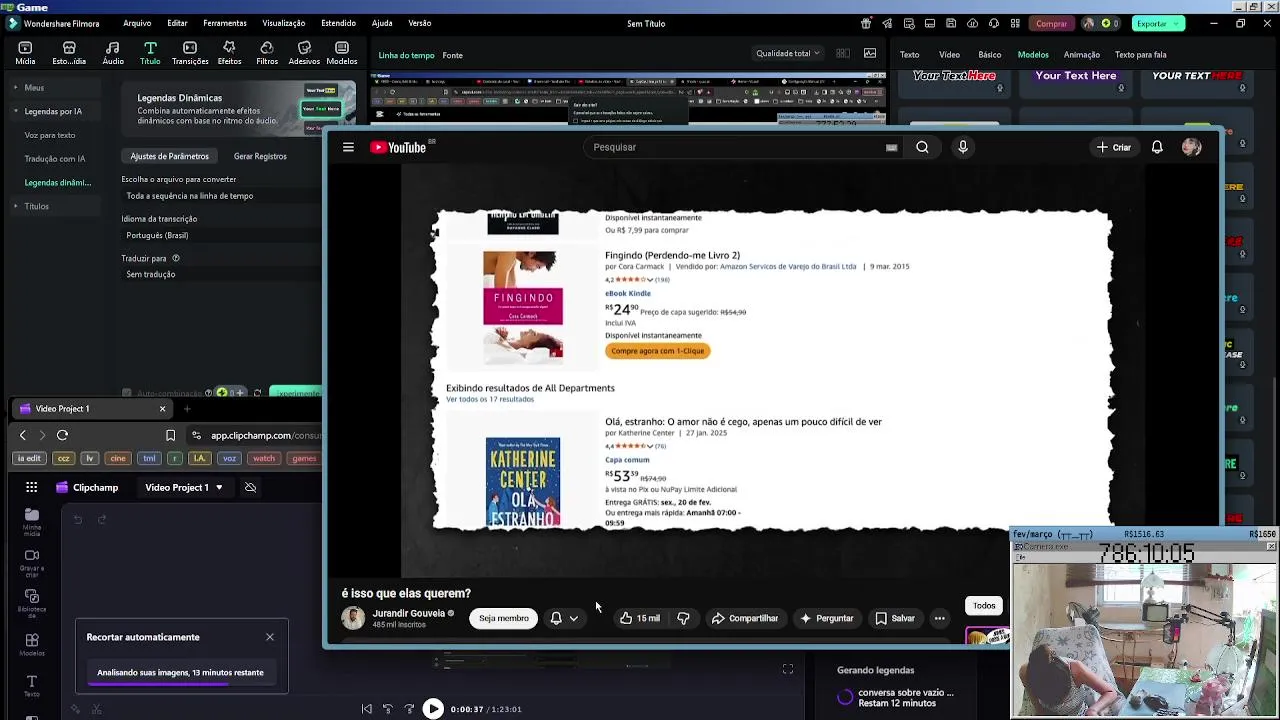Open the Qualidade total dropdown
This screenshot has height=720, width=1280.
[788, 54]
